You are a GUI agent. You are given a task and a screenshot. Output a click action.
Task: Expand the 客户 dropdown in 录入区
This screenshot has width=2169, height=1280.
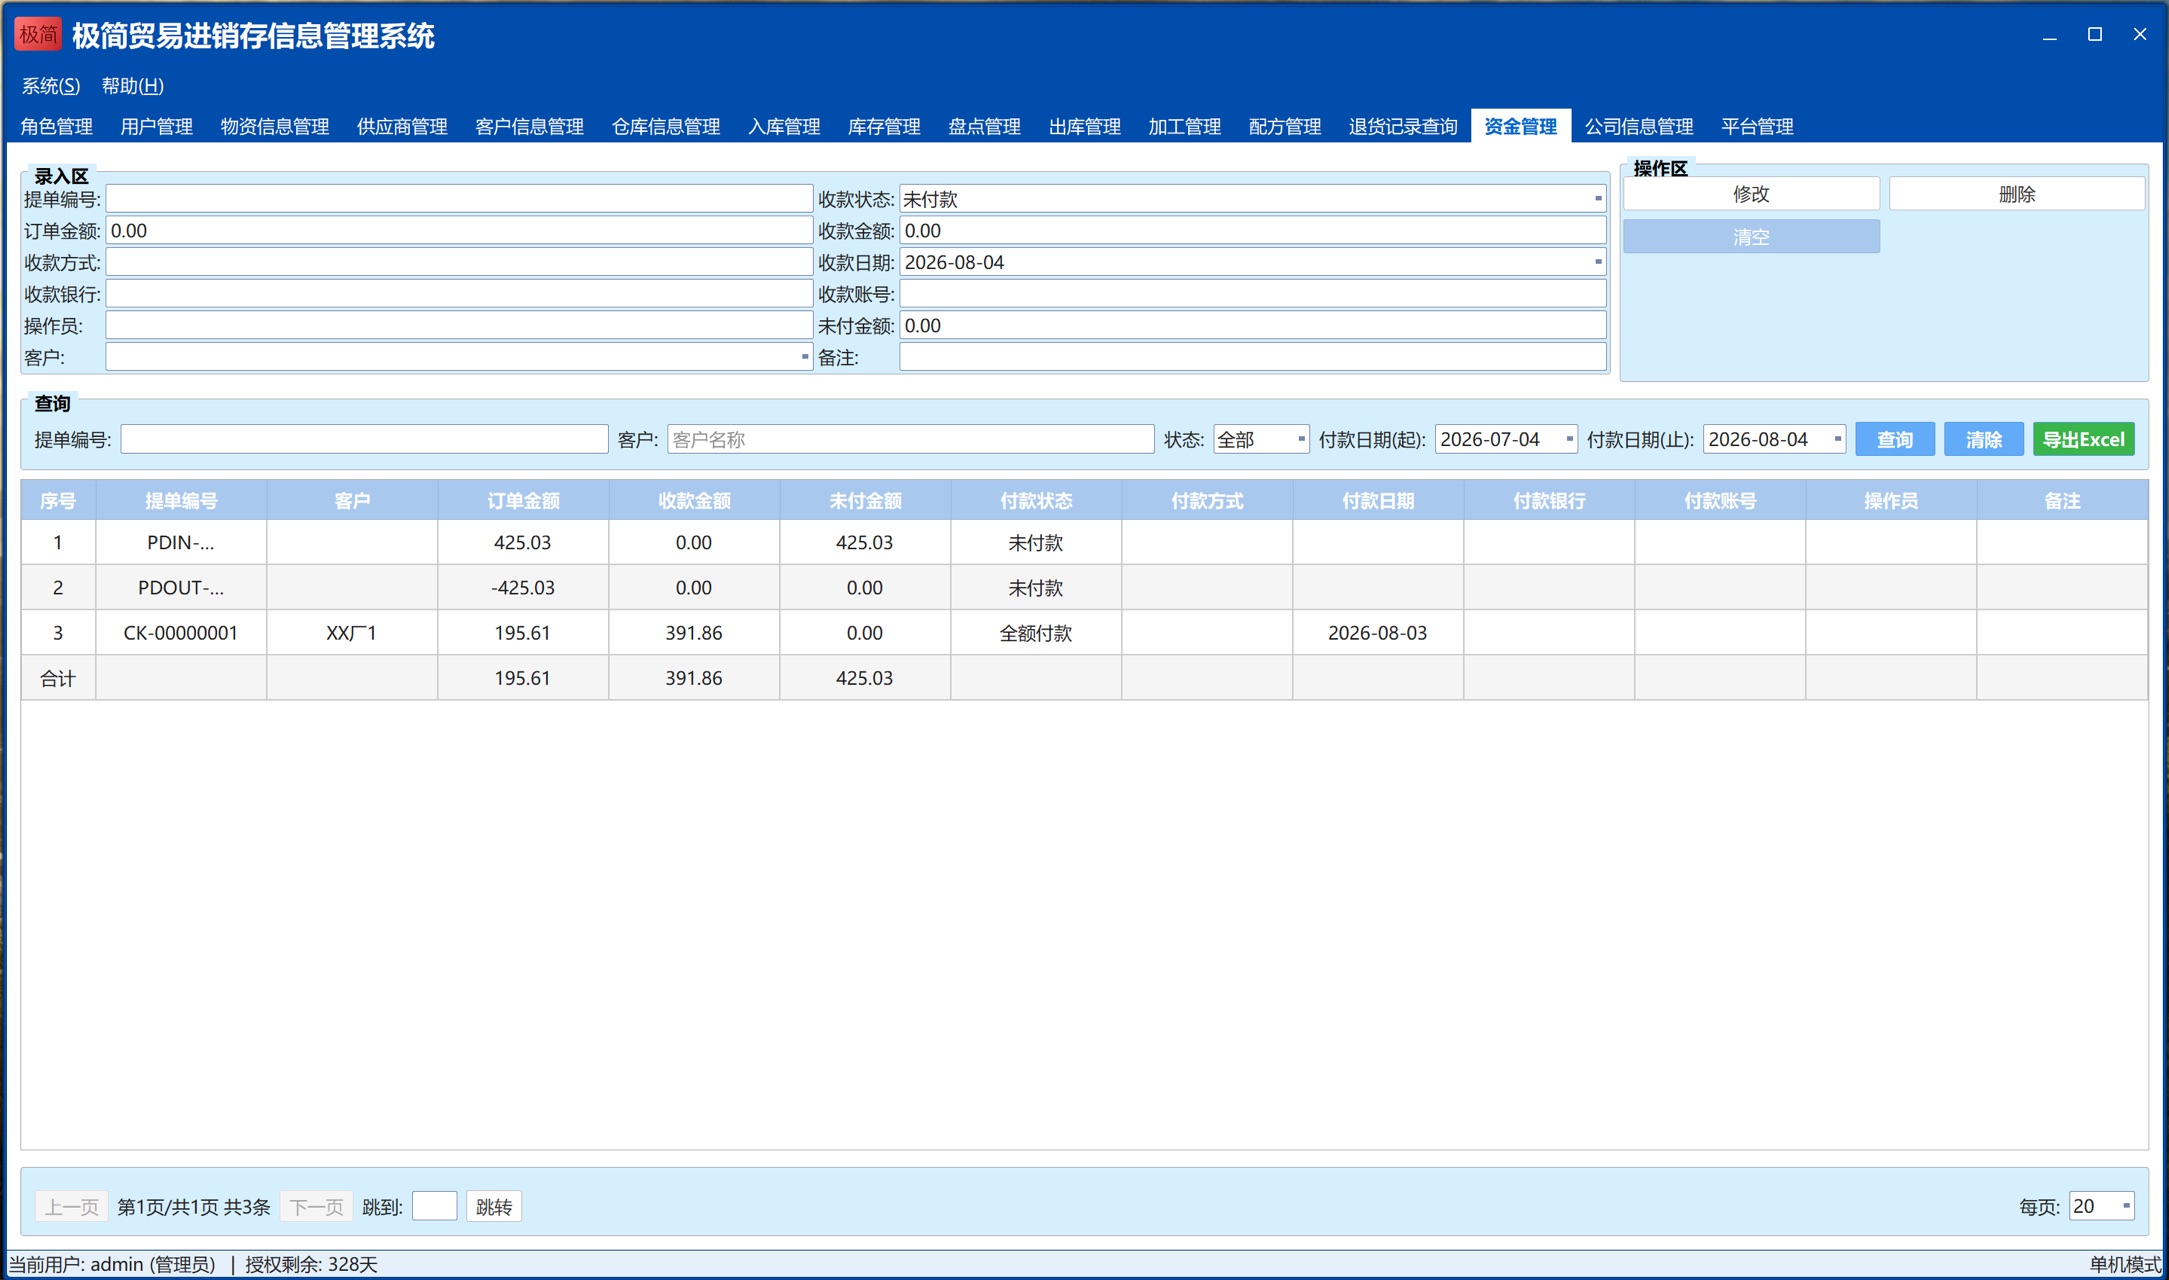[x=804, y=357]
